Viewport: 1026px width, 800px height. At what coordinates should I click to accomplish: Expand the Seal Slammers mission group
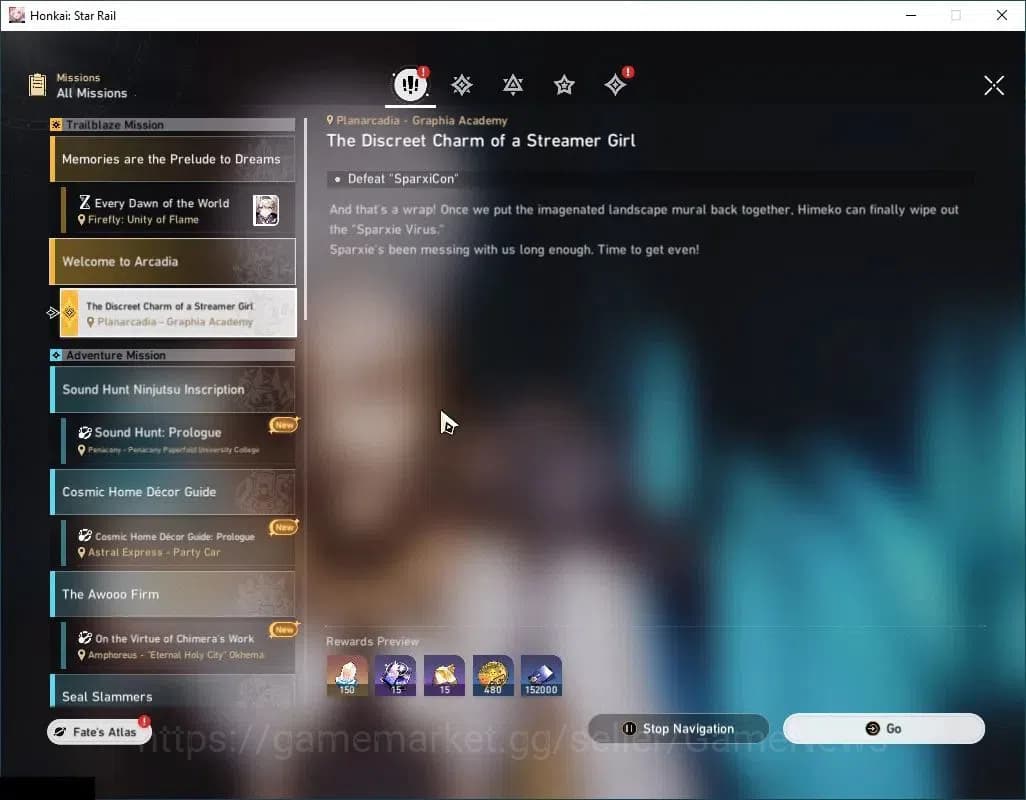(x=172, y=691)
